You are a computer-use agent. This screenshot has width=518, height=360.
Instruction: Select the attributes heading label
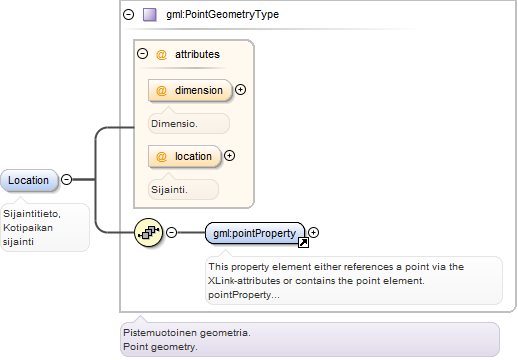click(x=197, y=54)
